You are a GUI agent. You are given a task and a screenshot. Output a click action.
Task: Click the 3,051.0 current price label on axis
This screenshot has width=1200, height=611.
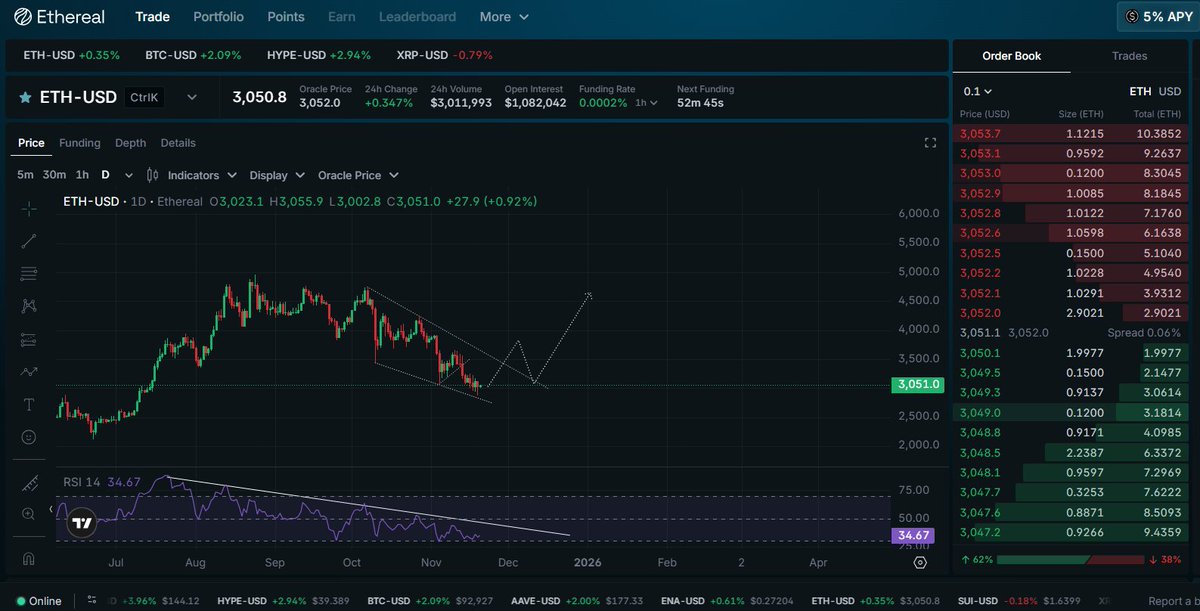pyautogui.click(x=917, y=385)
